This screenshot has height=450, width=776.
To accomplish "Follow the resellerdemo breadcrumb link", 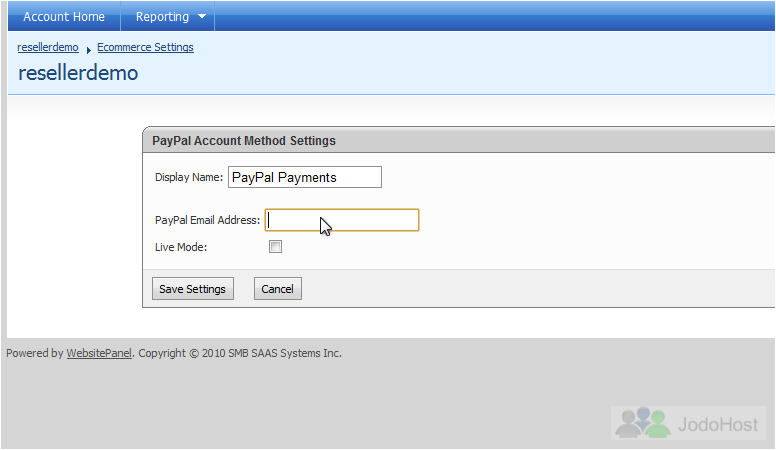I will pyautogui.click(x=48, y=47).
